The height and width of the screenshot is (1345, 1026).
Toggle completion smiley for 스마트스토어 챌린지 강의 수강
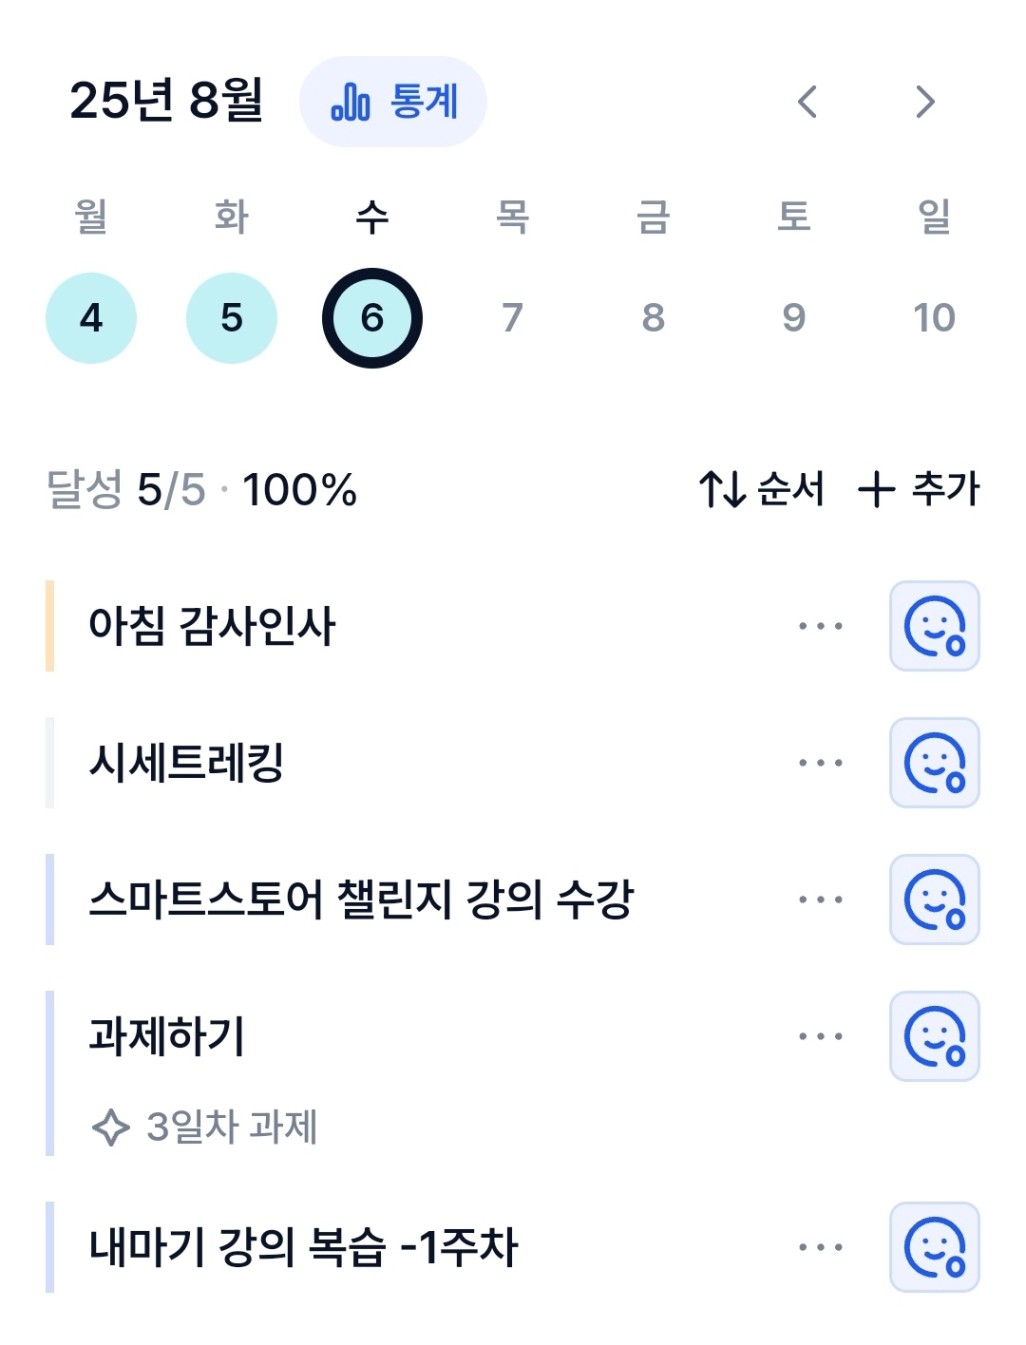(934, 900)
